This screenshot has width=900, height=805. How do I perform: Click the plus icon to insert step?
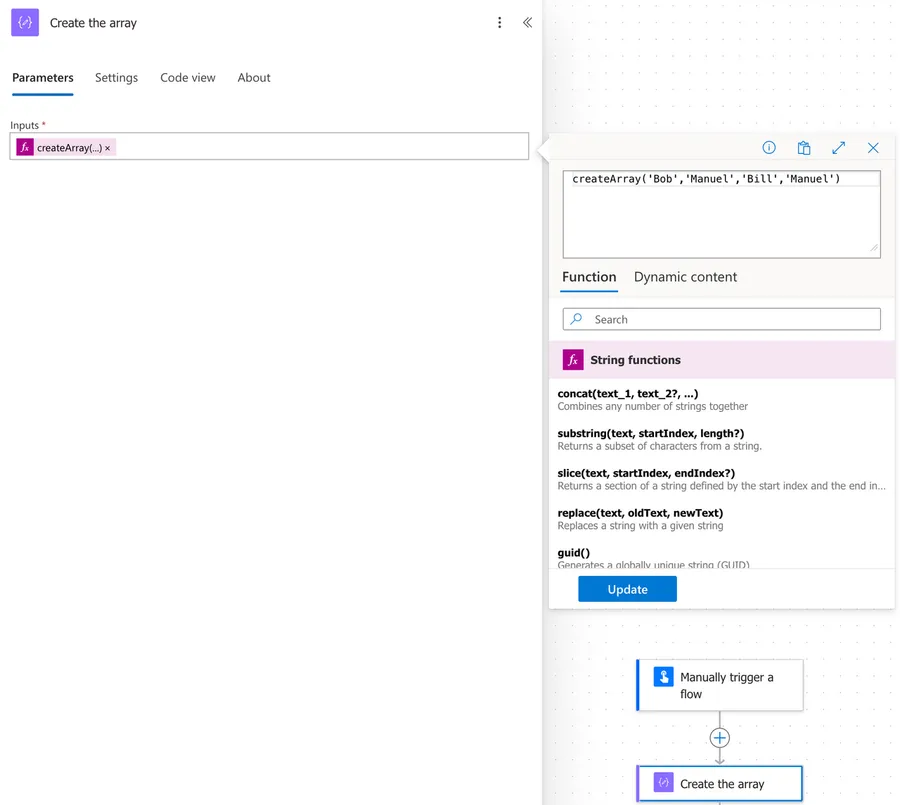[719, 738]
